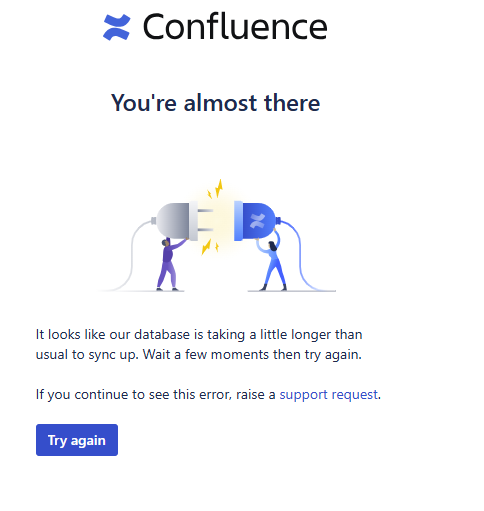The image size is (484, 511).
Task: Click the Try again button
Action: pos(77,440)
